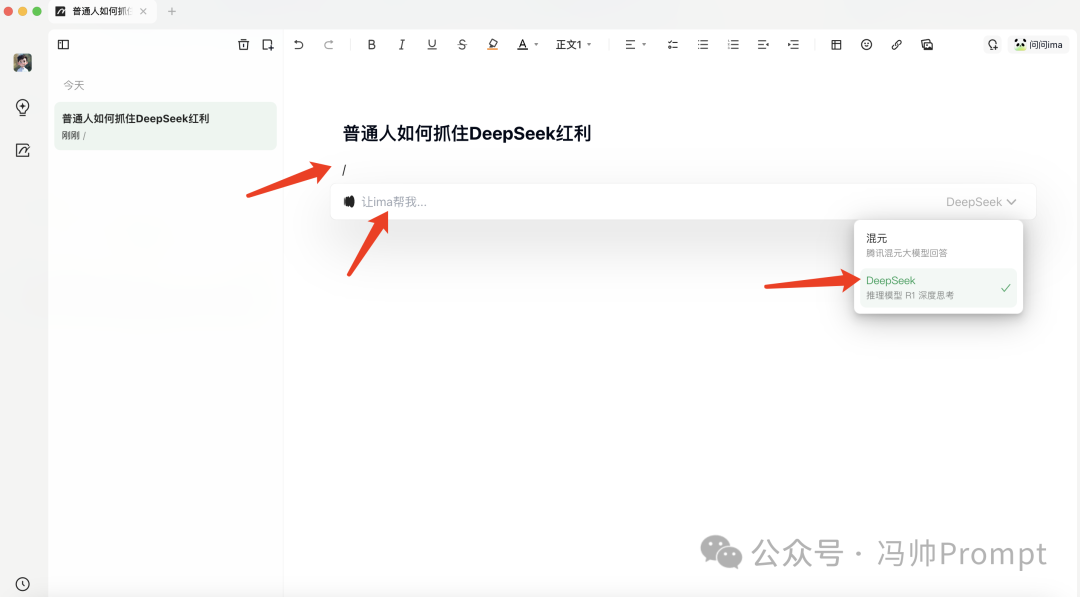Screen dimensions: 1080x597
Task: Toggle strikethrough formatting
Action: [462, 45]
